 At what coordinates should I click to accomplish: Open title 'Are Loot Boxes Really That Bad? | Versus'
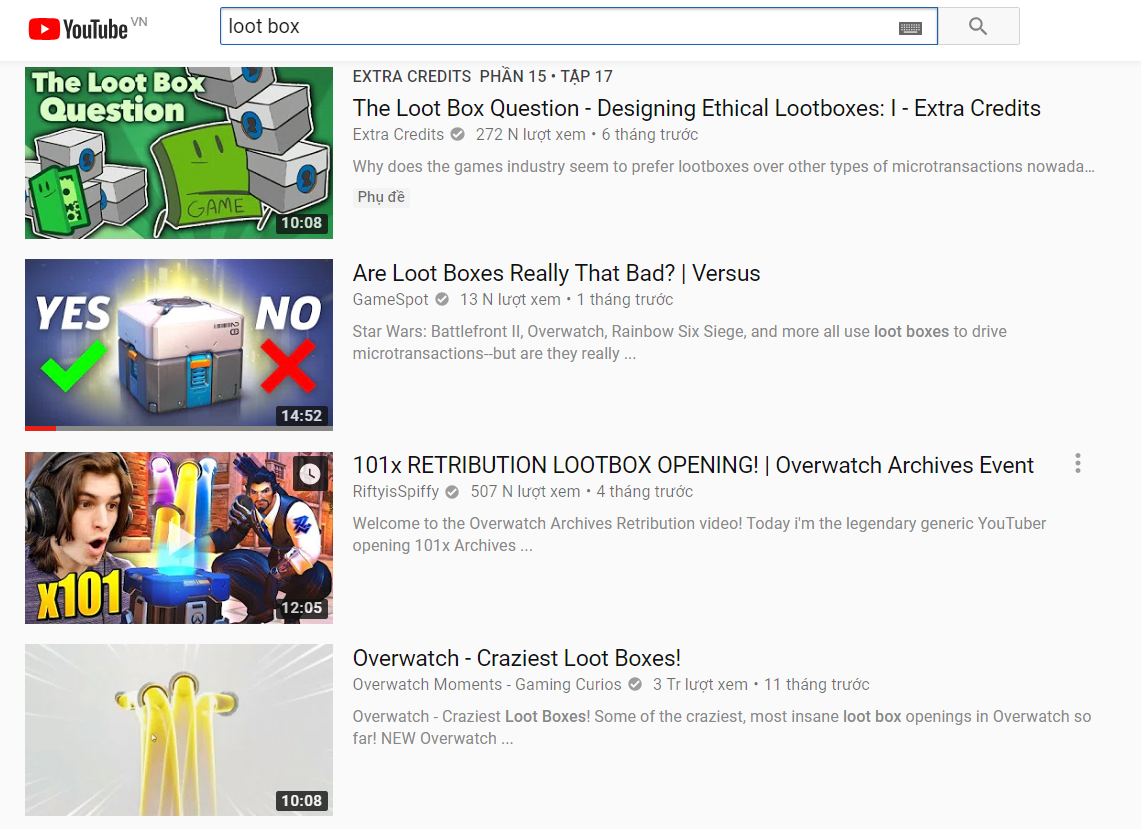click(x=557, y=274)
